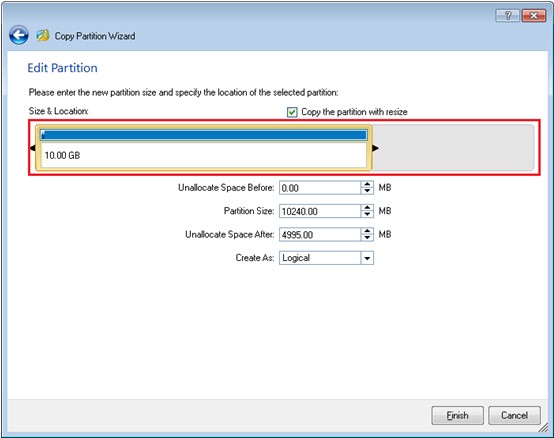Focus the Unallocate Space Before field
This screenshot has width=554, height=438.
[320, 188]
